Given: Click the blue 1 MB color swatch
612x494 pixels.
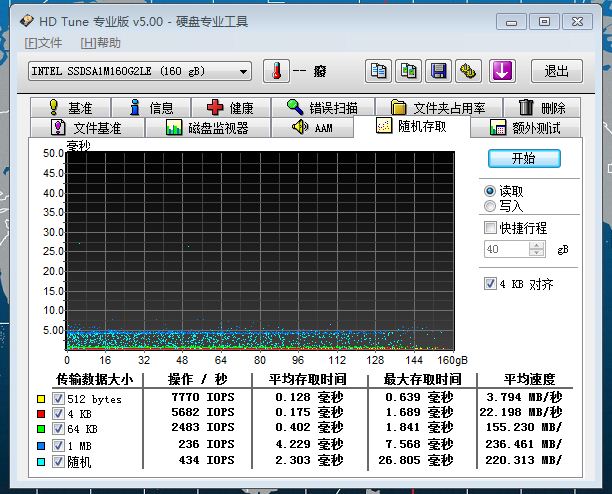Looking at the screenshot, I should (41, 446).
